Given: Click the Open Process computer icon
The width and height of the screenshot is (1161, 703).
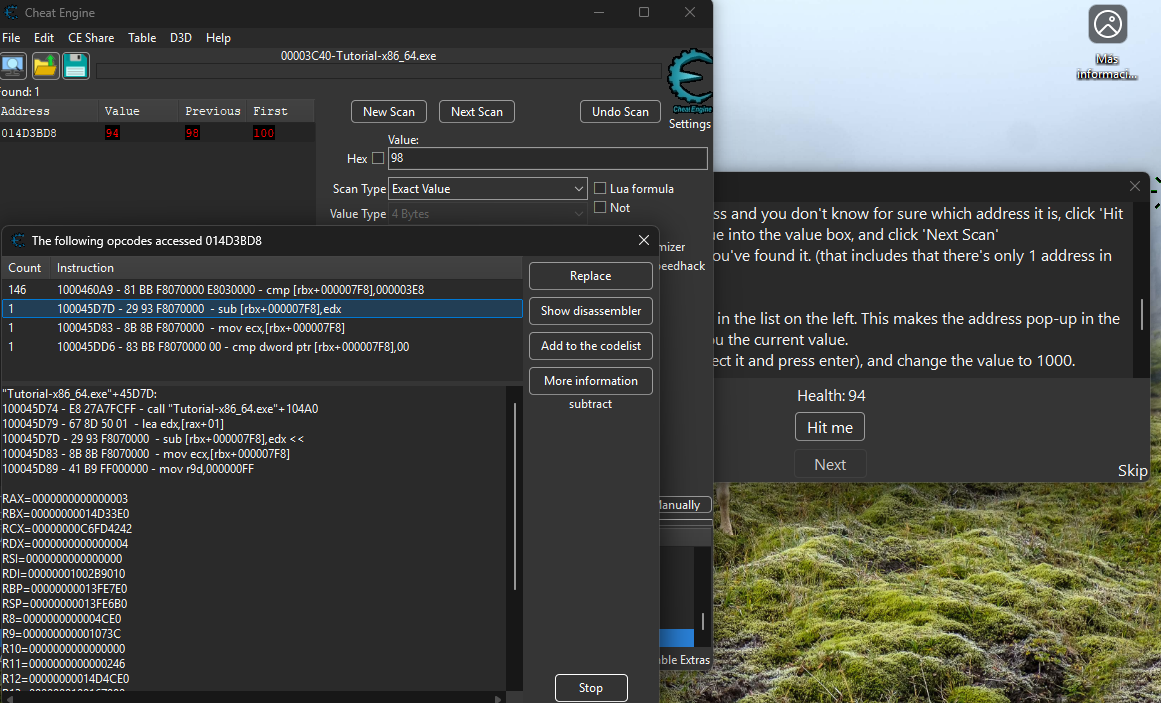Looking at the screenshot, I should pyautogui.click(x=13, y=67).
